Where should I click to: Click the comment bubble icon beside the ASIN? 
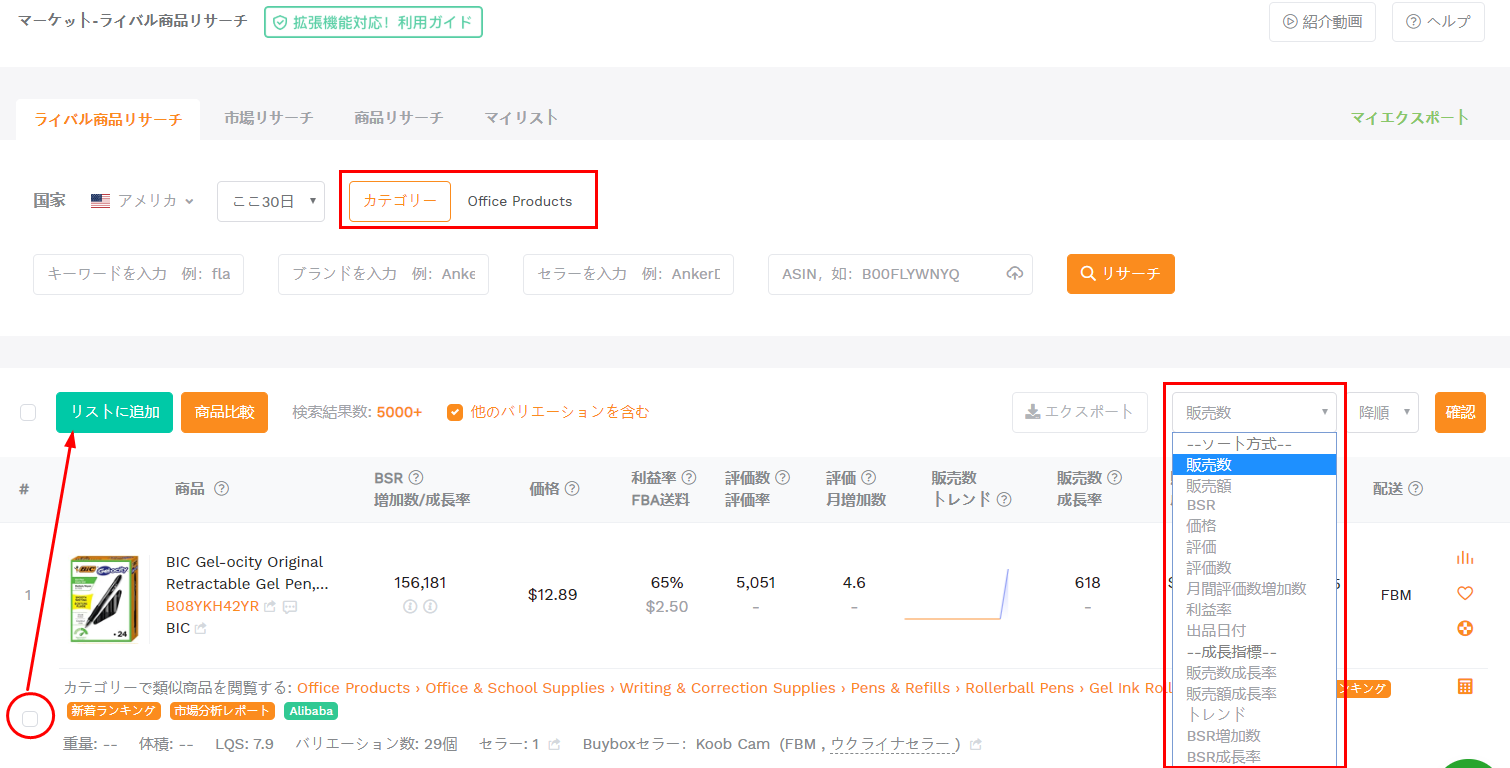pos(290,606)
